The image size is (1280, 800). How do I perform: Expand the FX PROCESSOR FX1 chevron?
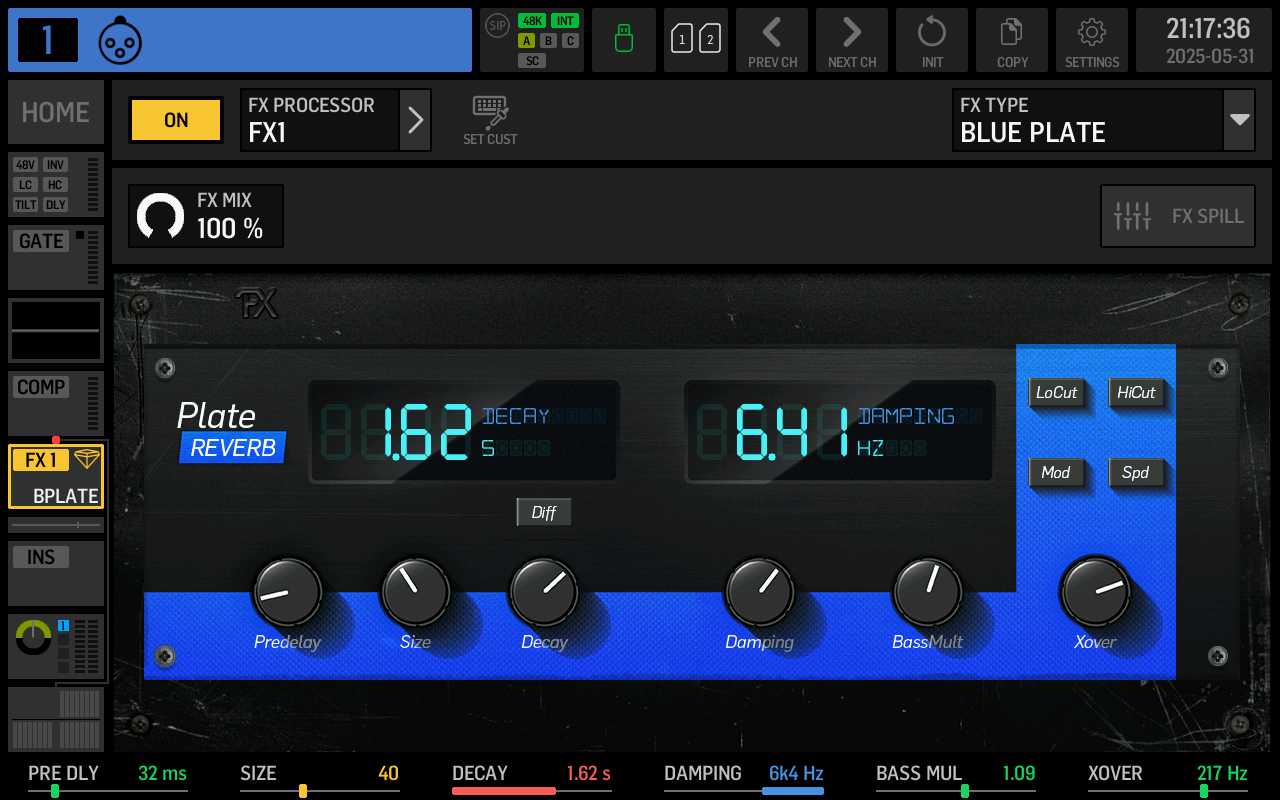click(415, 120)
